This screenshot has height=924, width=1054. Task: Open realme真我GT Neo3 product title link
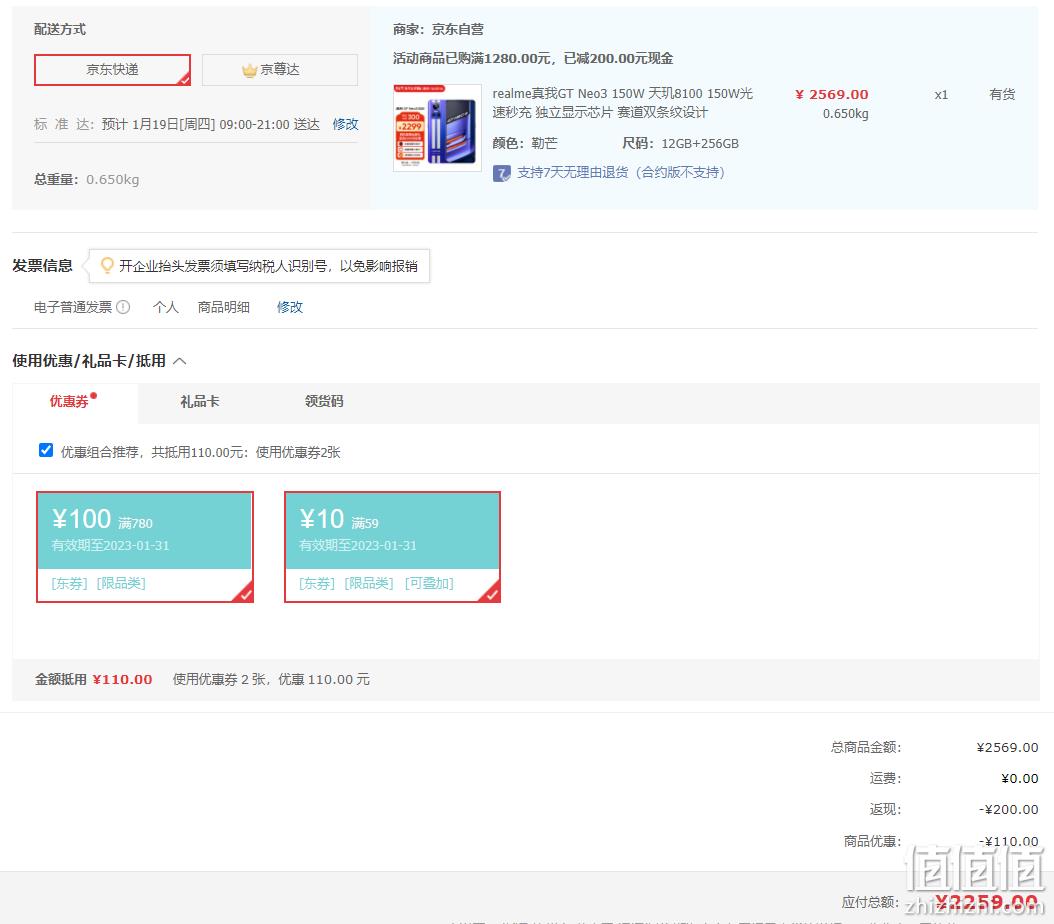622,103
